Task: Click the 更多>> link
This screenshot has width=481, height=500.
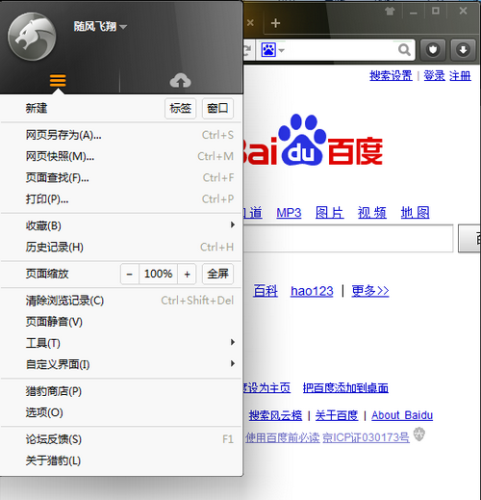Action: click(370, 291)
